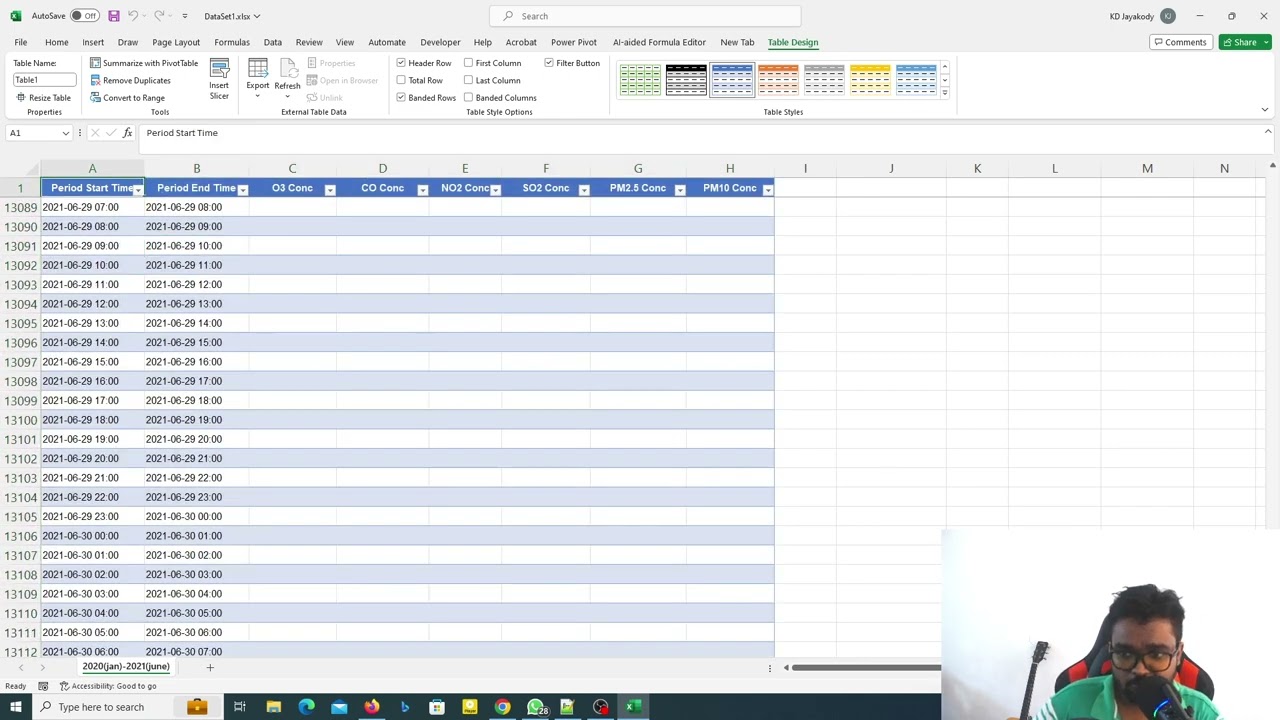Viewport: 1280px width, 720px height.
Task: Enable Banded Columns checkbox
Action: (x=468, y=98)
